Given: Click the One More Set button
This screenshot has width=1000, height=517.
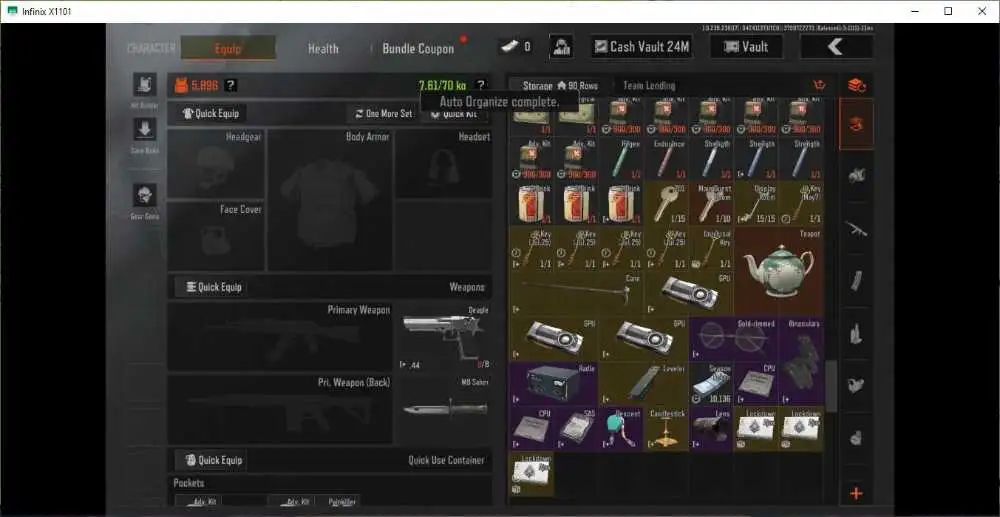Looking at the screenshot, I should pyautogui.click(x=383, y=113).
